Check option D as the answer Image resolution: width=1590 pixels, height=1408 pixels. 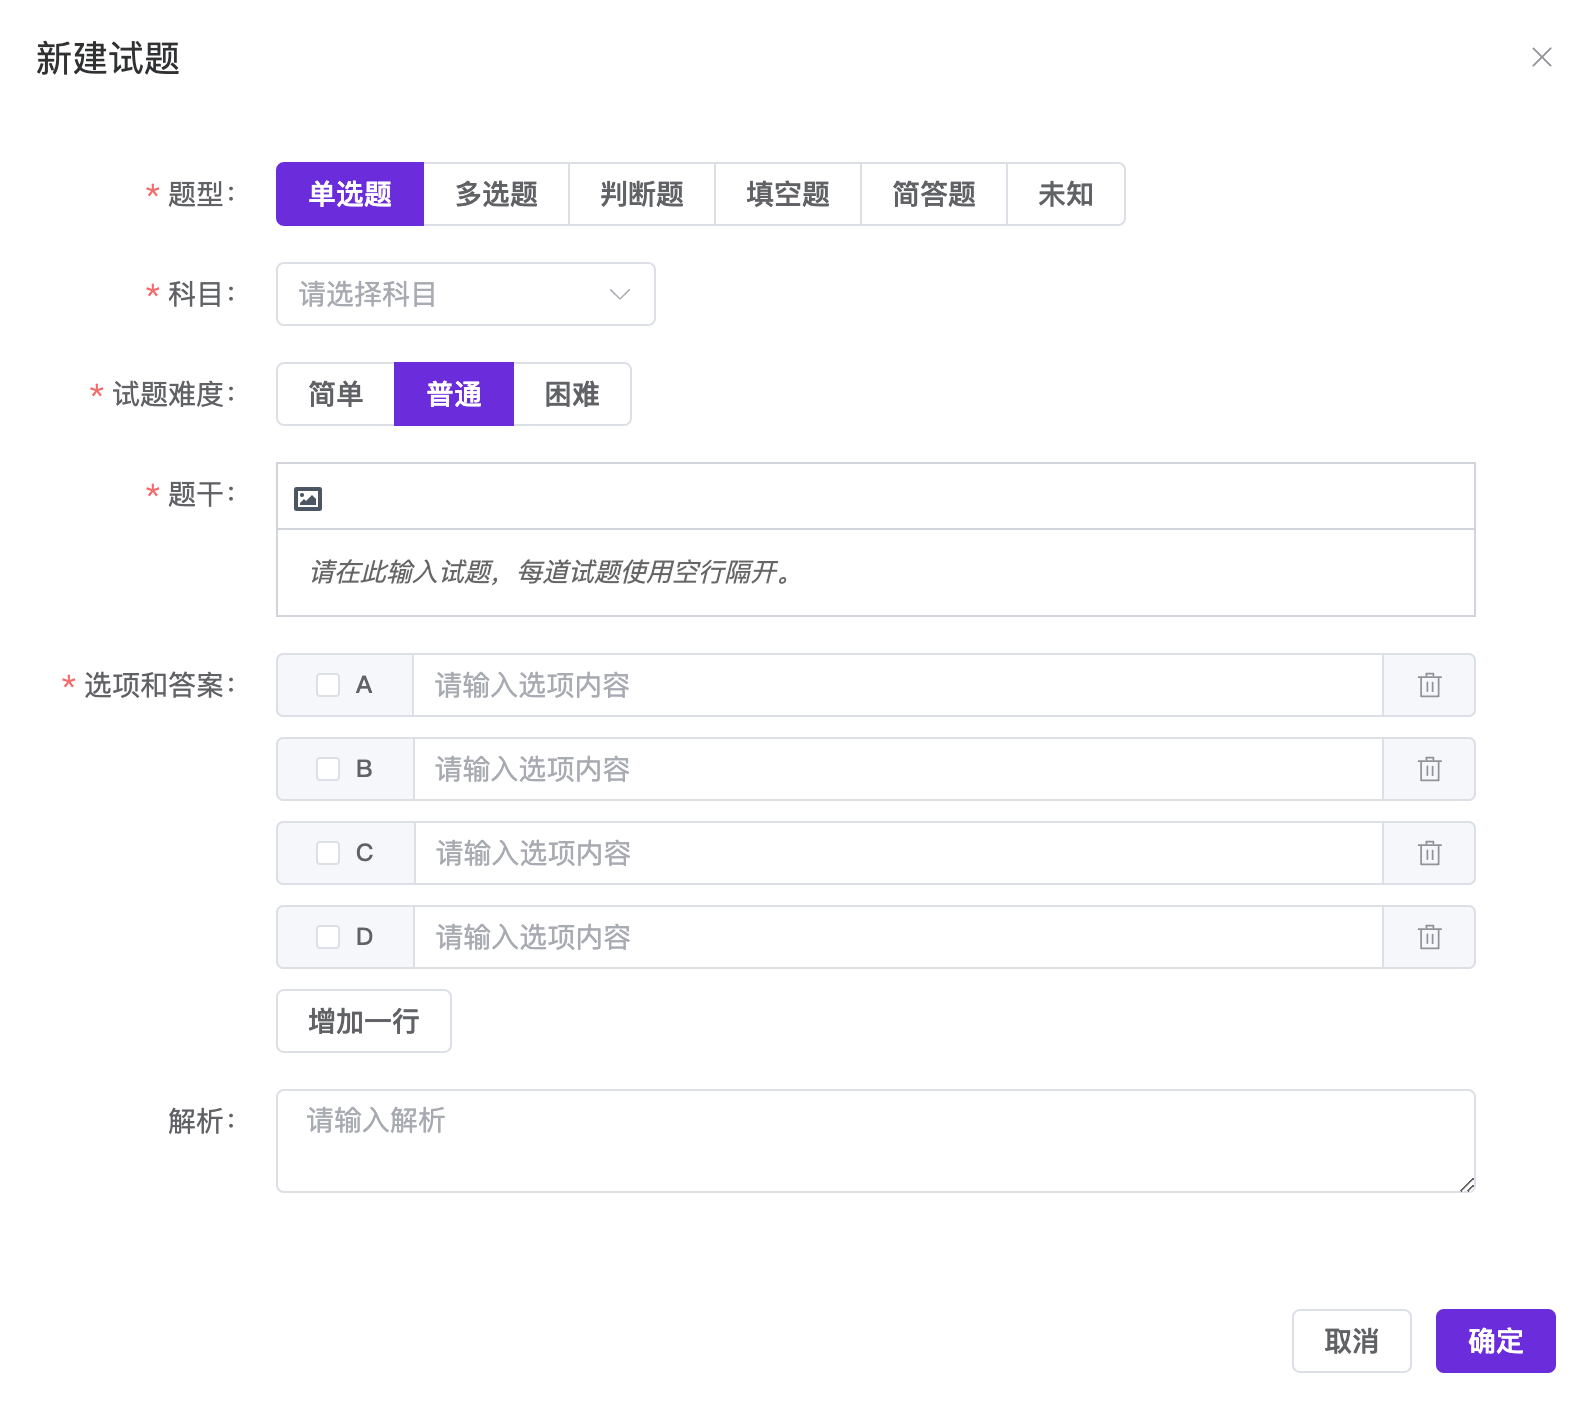(x=328, y=937)
